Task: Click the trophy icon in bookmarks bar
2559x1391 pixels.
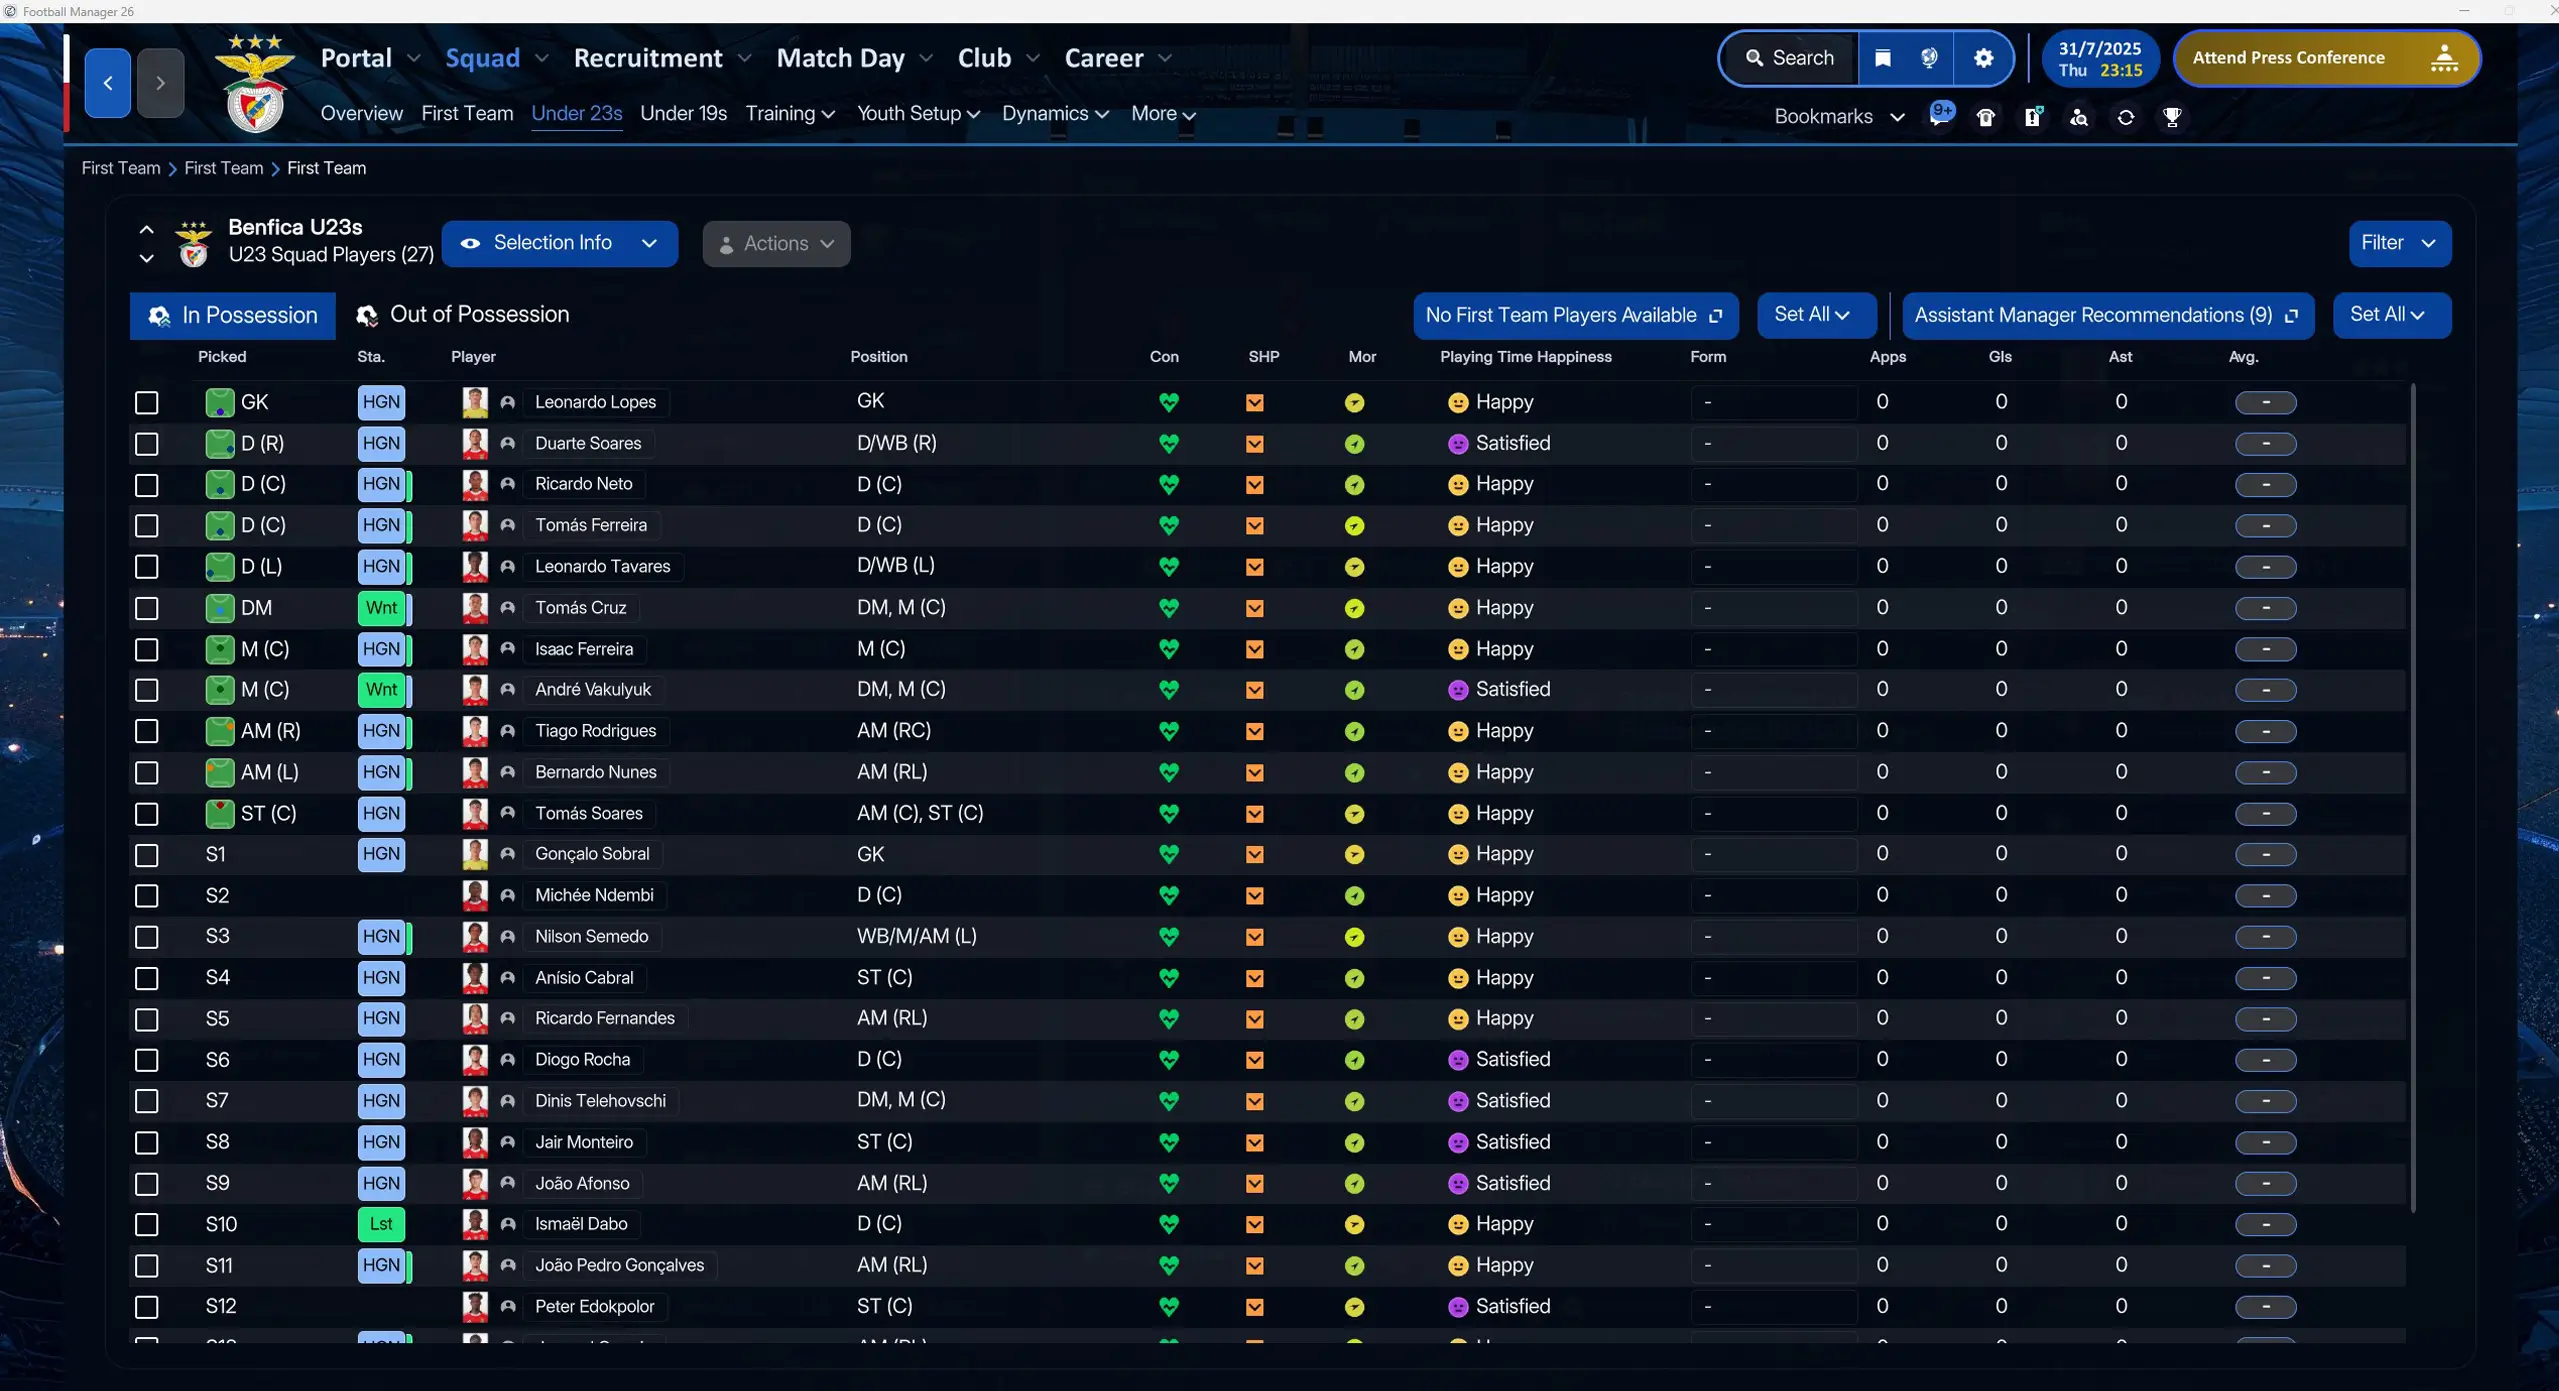Action: [x=2171, y=117]
